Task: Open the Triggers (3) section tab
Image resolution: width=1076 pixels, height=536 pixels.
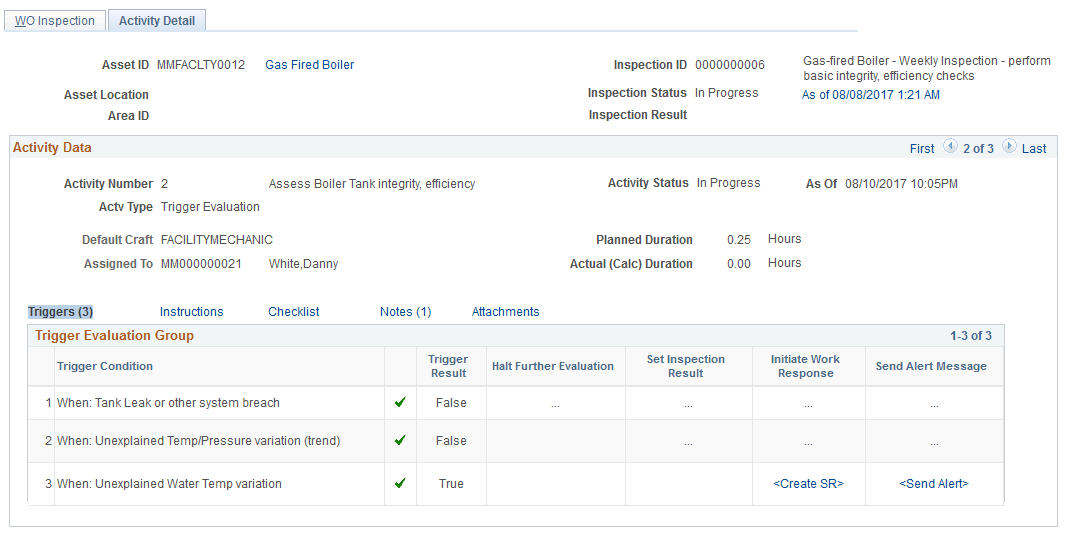Action: [x=60, y=312]
